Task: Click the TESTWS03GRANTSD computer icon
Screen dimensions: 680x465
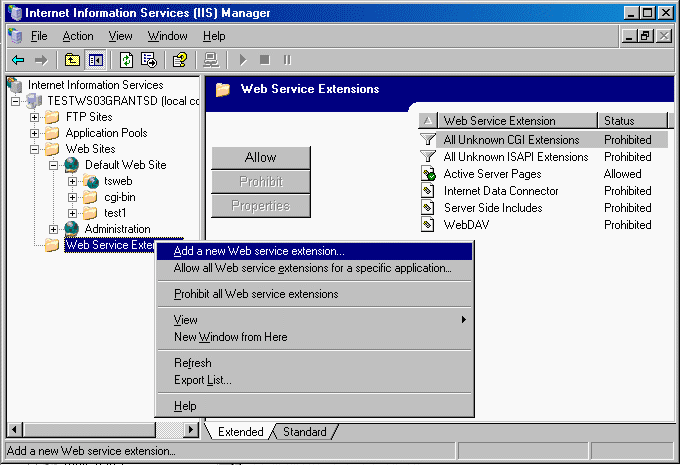Action: pos(34,101)
